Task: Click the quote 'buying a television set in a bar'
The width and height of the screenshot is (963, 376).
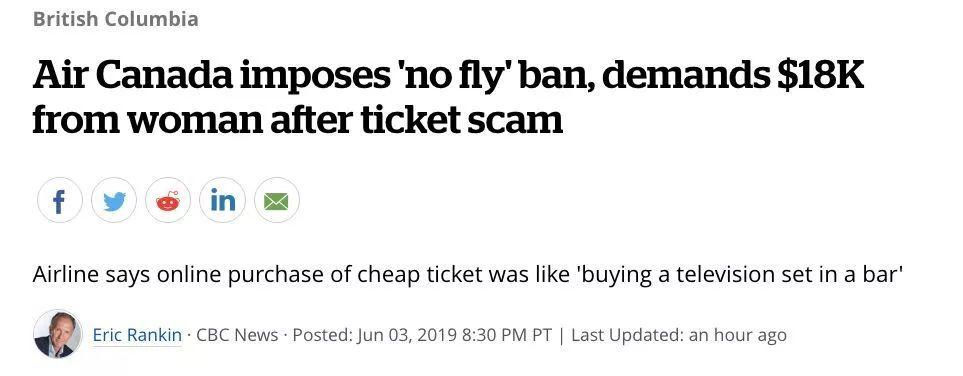Action: tap(737, 275)
